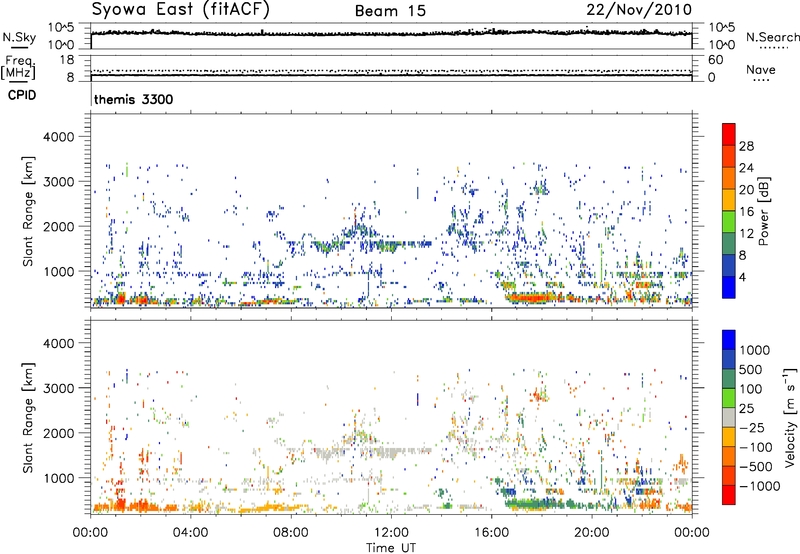
Task: Click the blue top segment of the Velocity colorbar
Action: 729,340
